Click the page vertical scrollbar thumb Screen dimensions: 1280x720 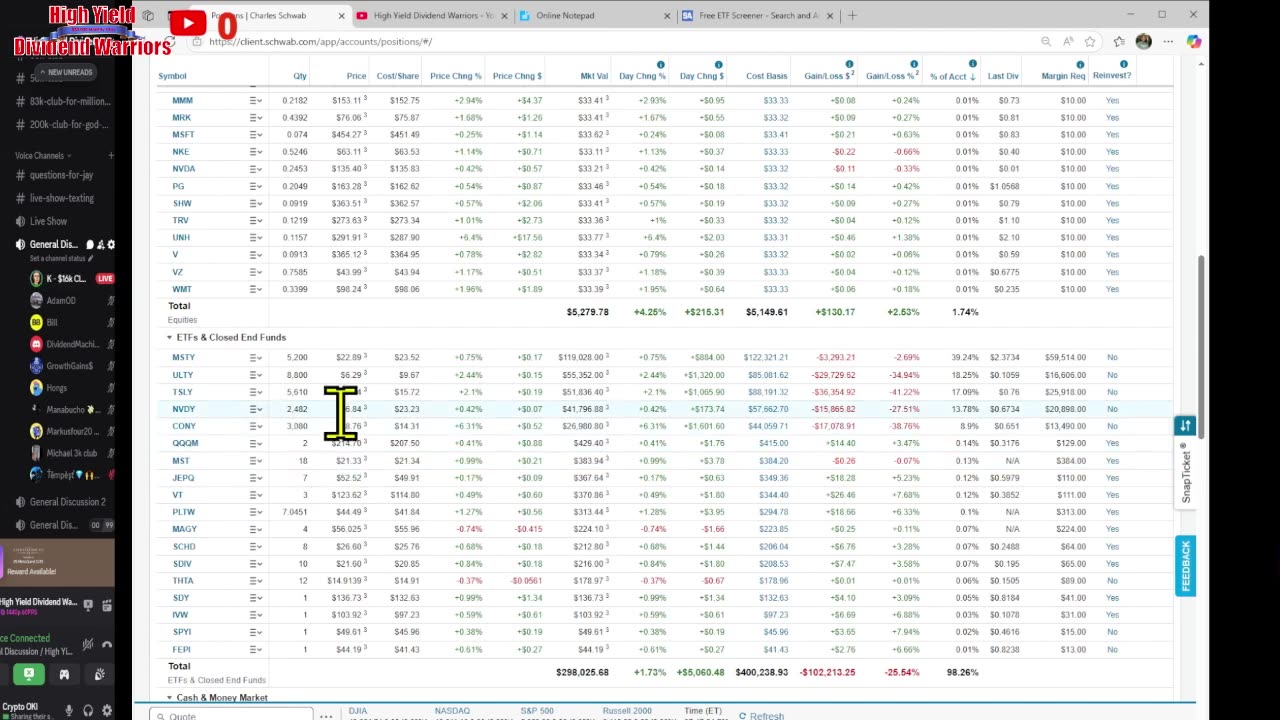coord(1202,346)
